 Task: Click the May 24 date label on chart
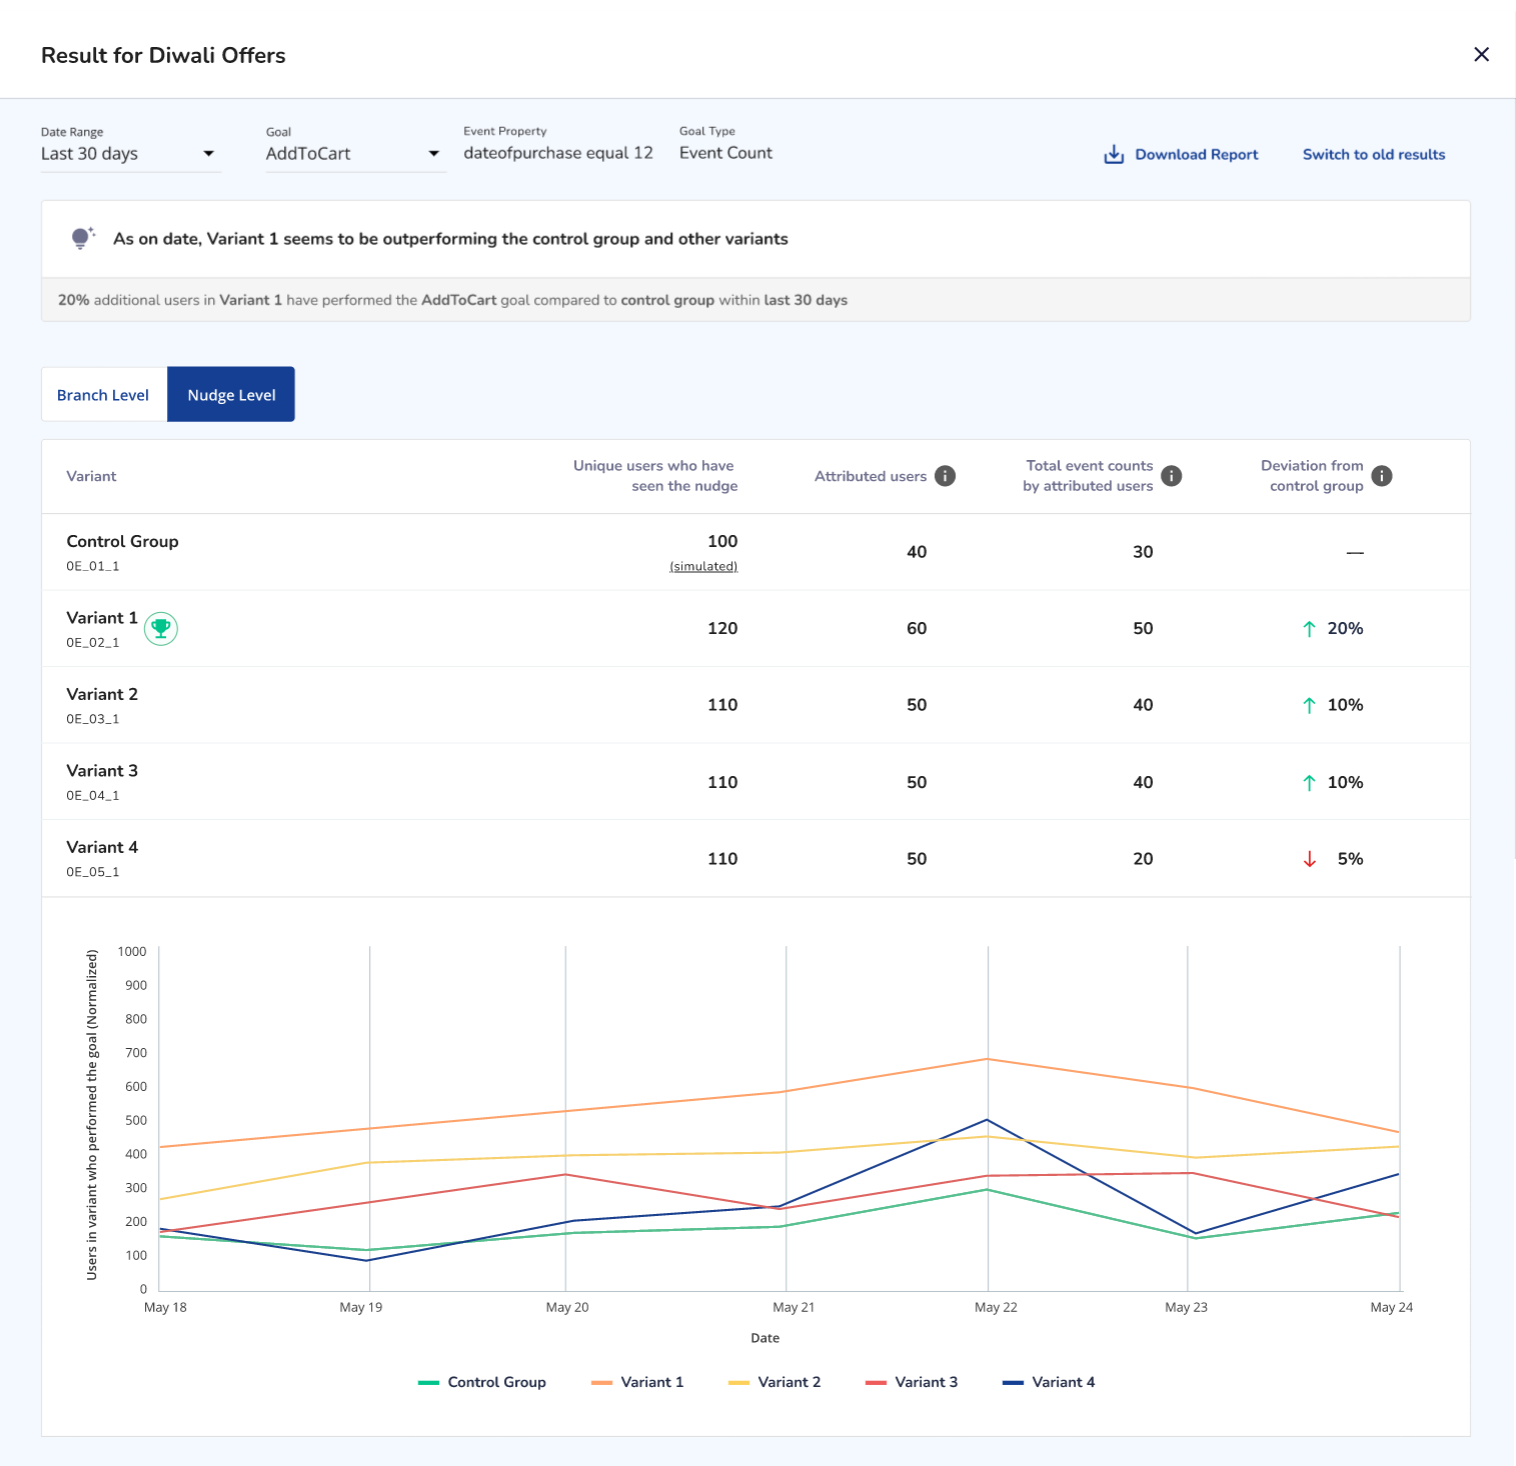1391,1307
